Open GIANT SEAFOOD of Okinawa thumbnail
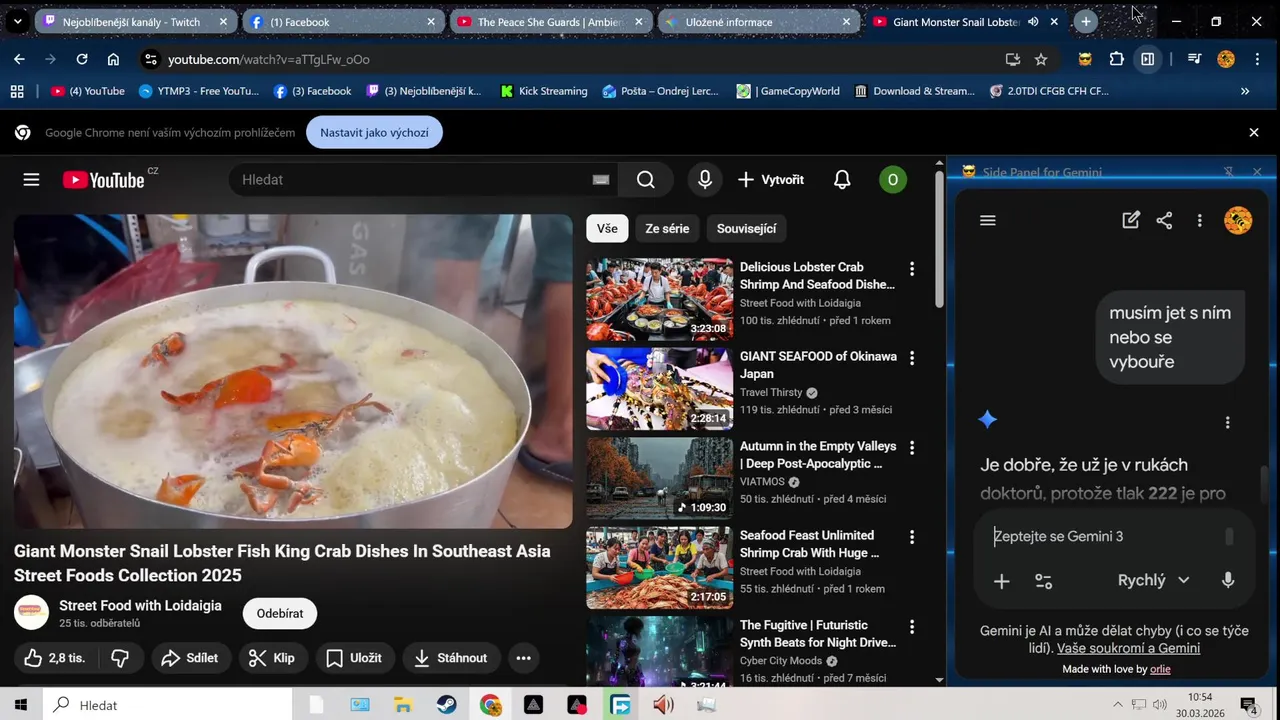1280x720 pixels. coord(659,389)
